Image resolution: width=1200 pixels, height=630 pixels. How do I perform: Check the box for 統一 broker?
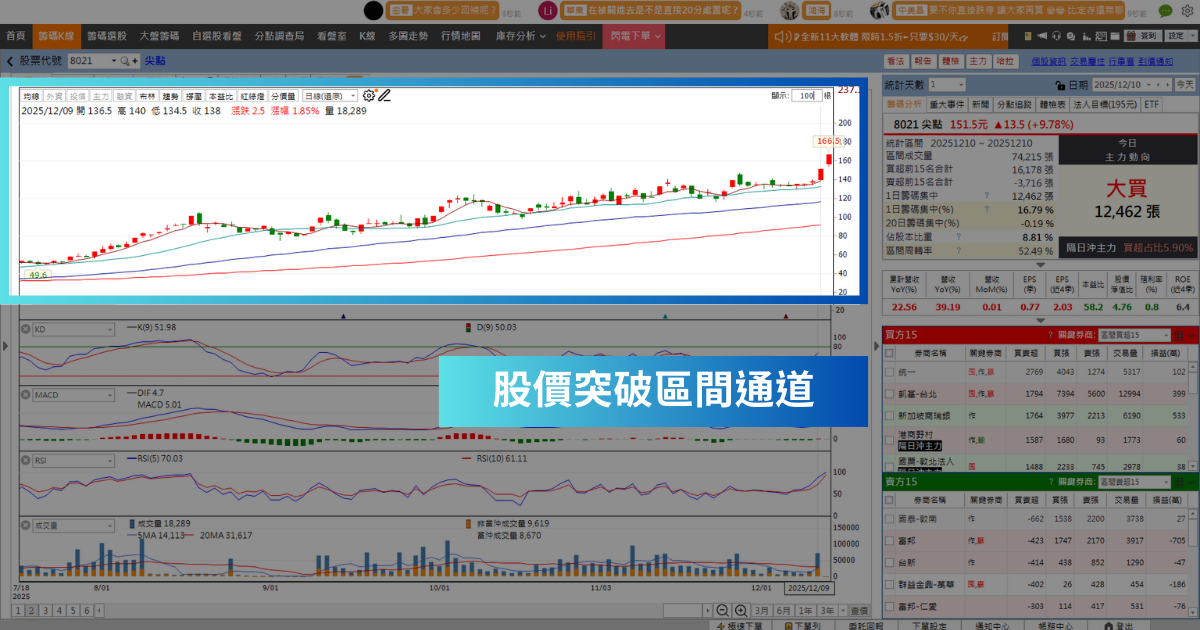(889, 371)
